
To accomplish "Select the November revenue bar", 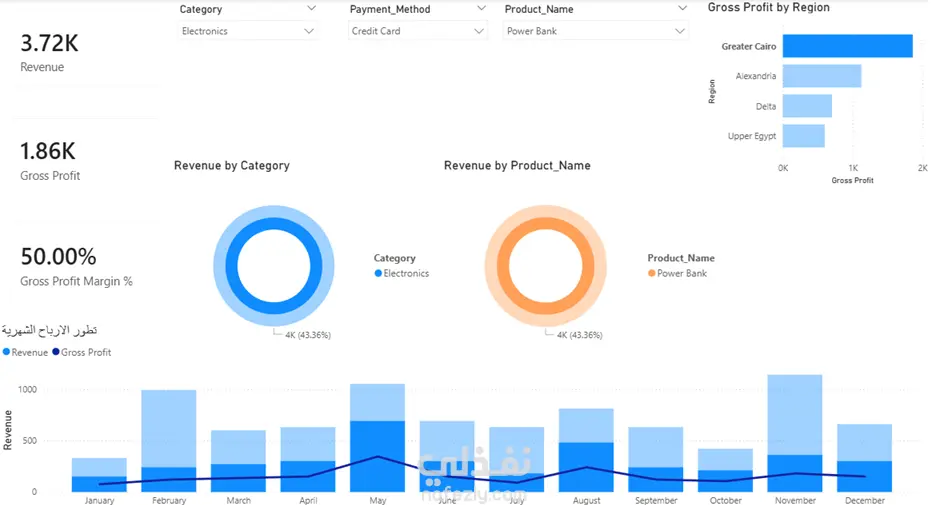I will coord(795,433).
